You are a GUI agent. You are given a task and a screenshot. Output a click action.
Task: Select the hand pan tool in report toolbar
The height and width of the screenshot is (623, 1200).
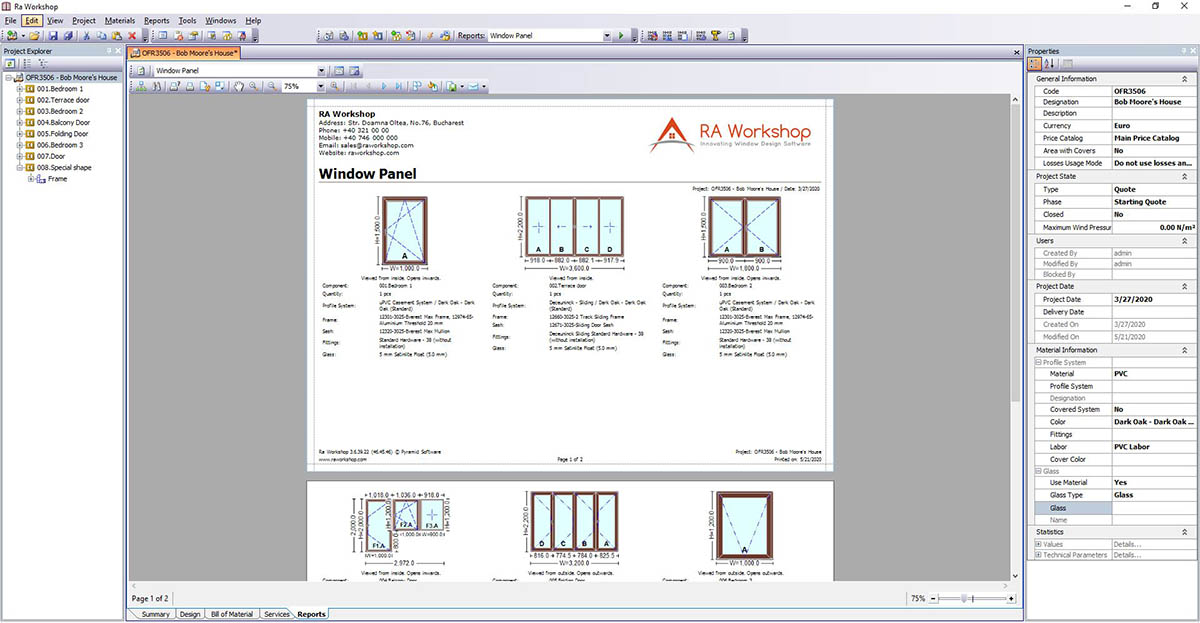(239, 87)
